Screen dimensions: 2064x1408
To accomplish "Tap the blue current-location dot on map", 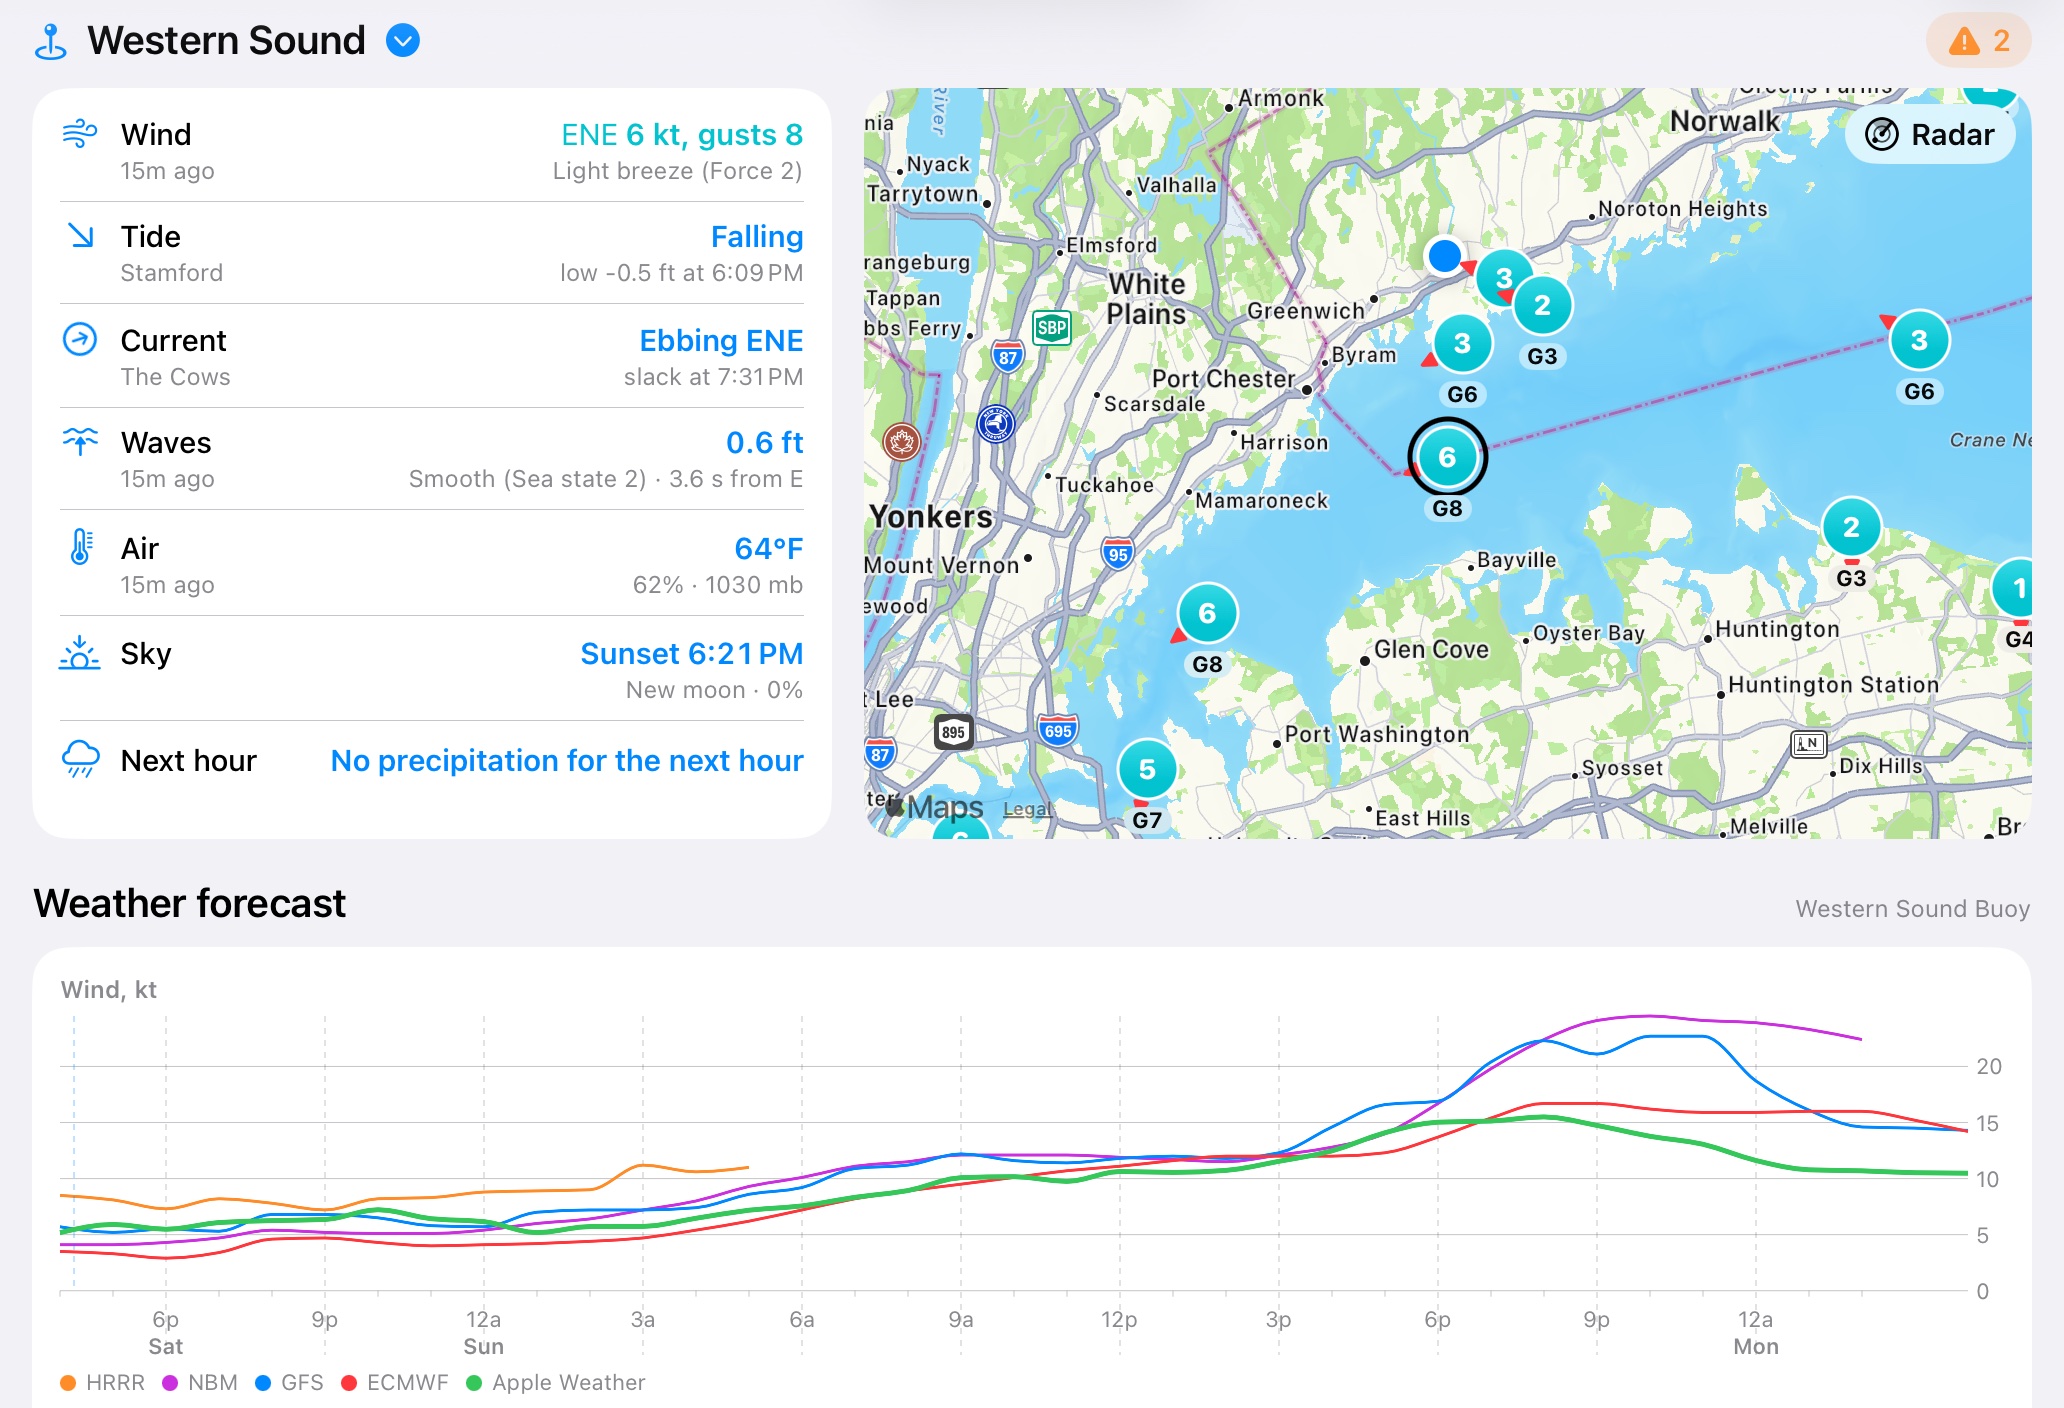I will [1444, 256].
